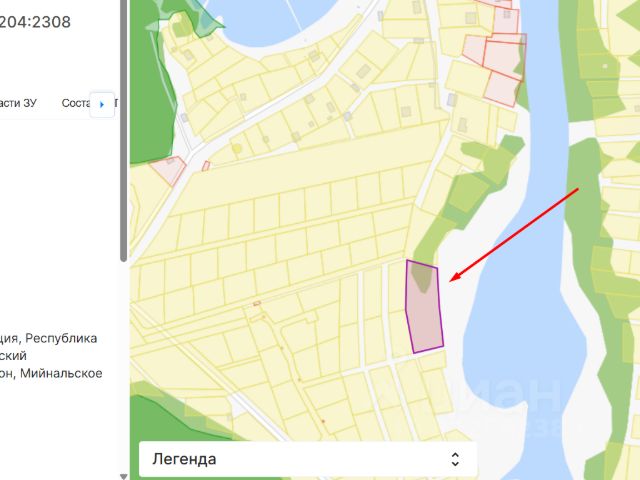Click the blue-gray building square near top right road
Image resolution: width=640 pixels, height=480 pixels.
click(452, 100)
